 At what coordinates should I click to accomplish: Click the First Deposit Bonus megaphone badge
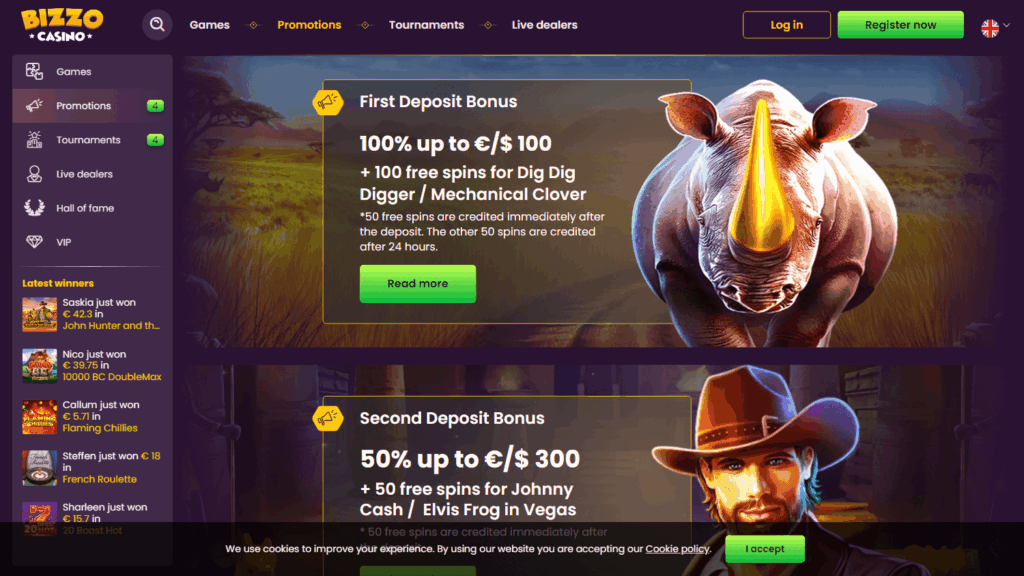tap(328, 102)
